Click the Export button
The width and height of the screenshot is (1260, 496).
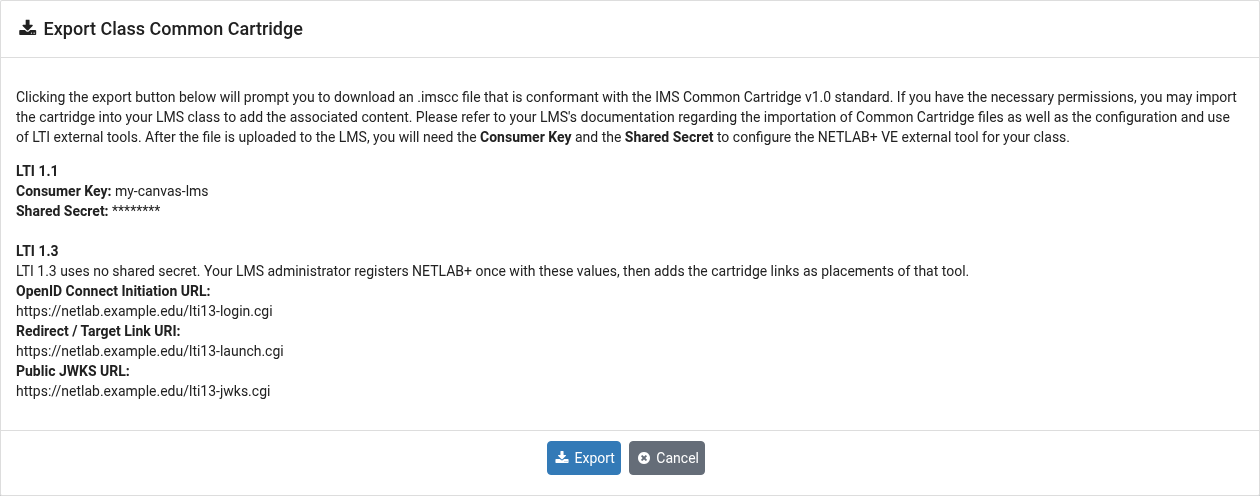click(584, 458)
